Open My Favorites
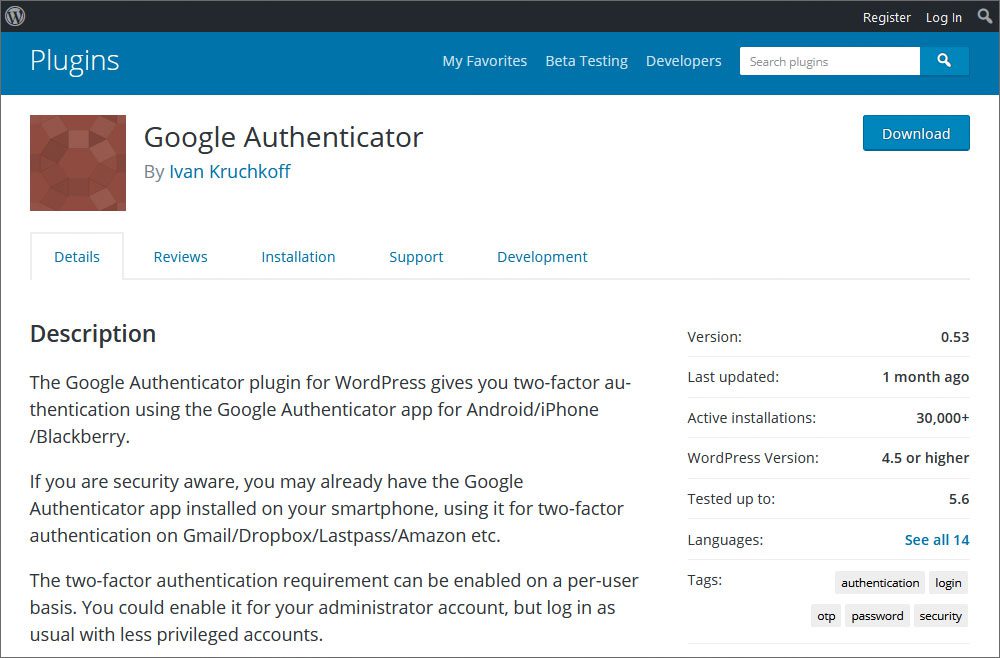This screenshot has width=1000, height=658. [x=484, y=61]
